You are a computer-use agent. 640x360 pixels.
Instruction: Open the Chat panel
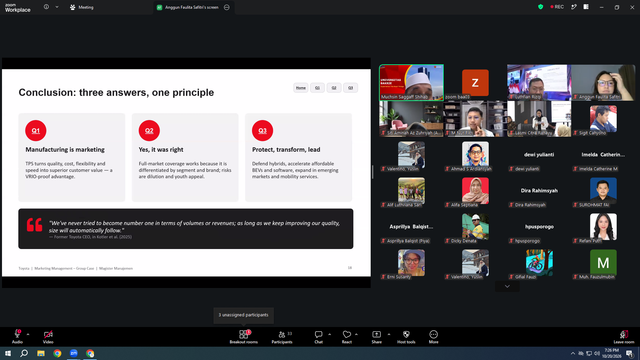pyautogui.click(x=318, y=336)
